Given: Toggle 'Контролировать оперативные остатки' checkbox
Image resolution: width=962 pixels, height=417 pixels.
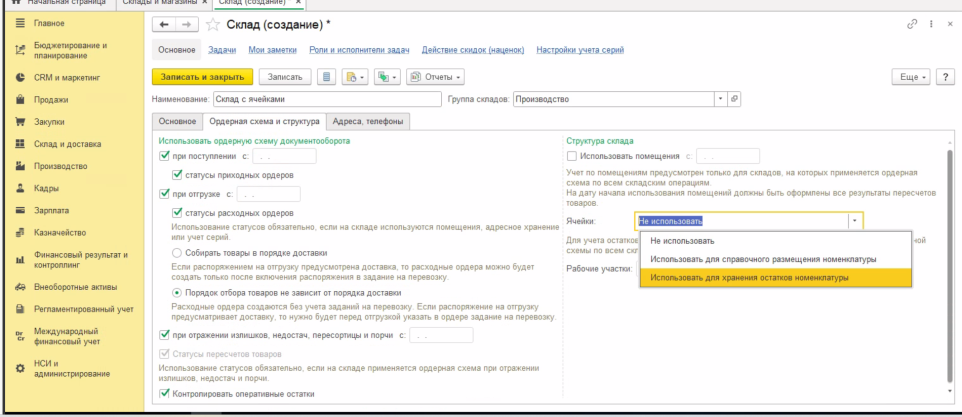Looking at the screenshot, I should (x=166, y=395).
